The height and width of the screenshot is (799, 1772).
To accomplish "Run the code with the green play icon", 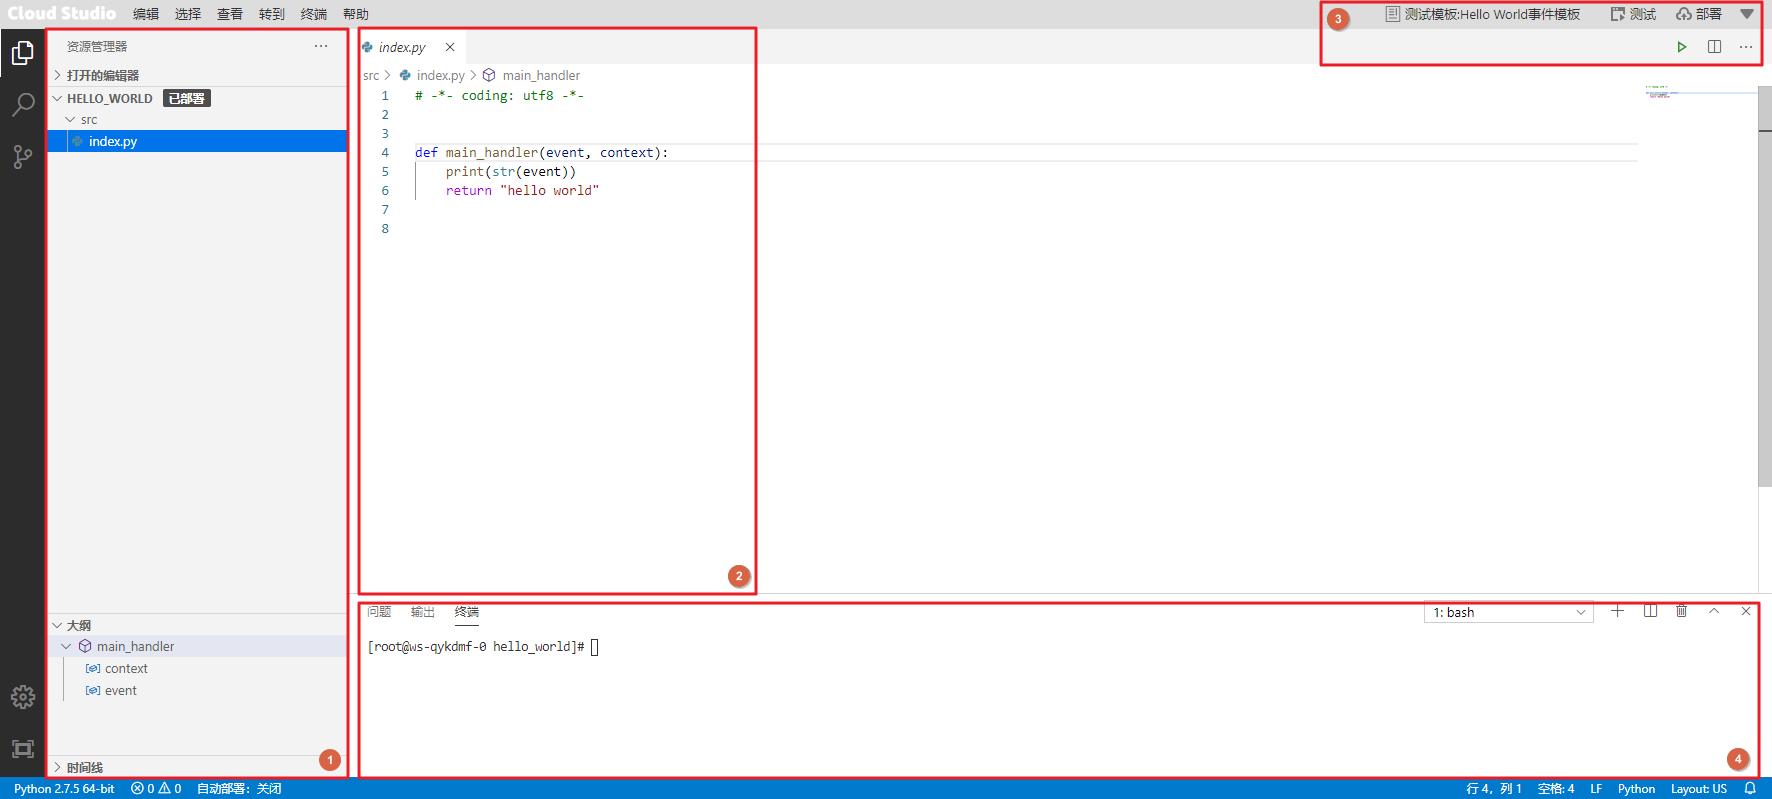I will 1682,47.
